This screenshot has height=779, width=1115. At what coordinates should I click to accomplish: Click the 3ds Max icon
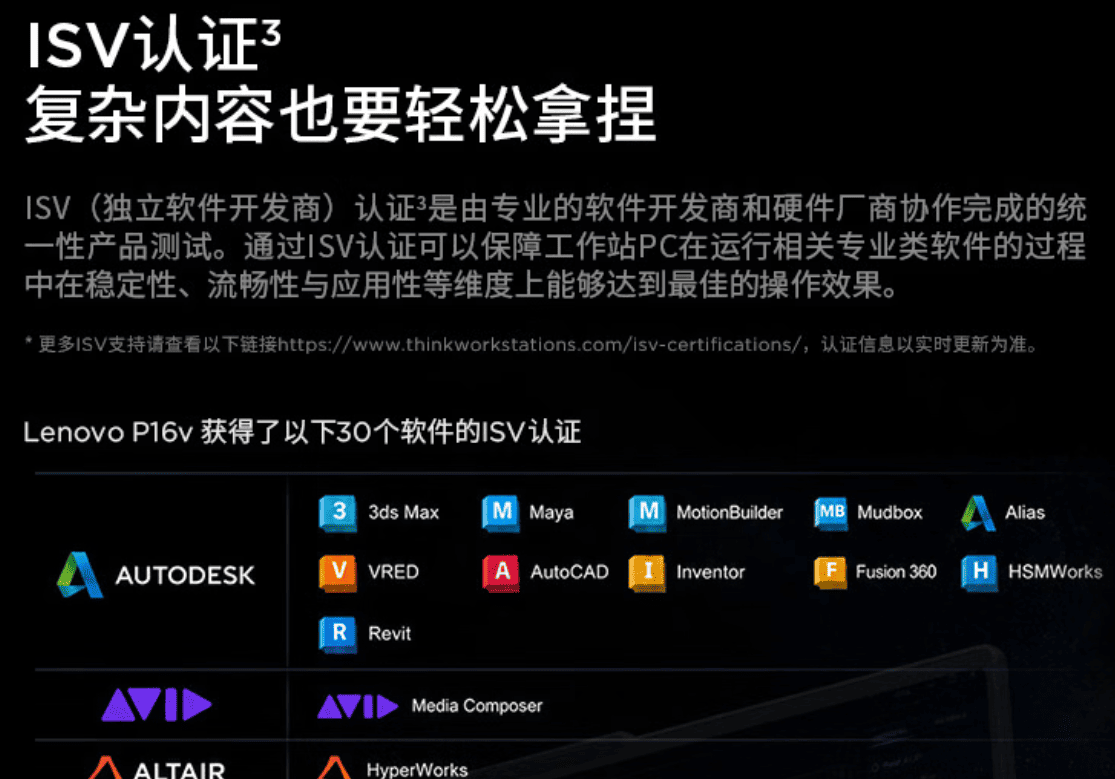point(338,513)
